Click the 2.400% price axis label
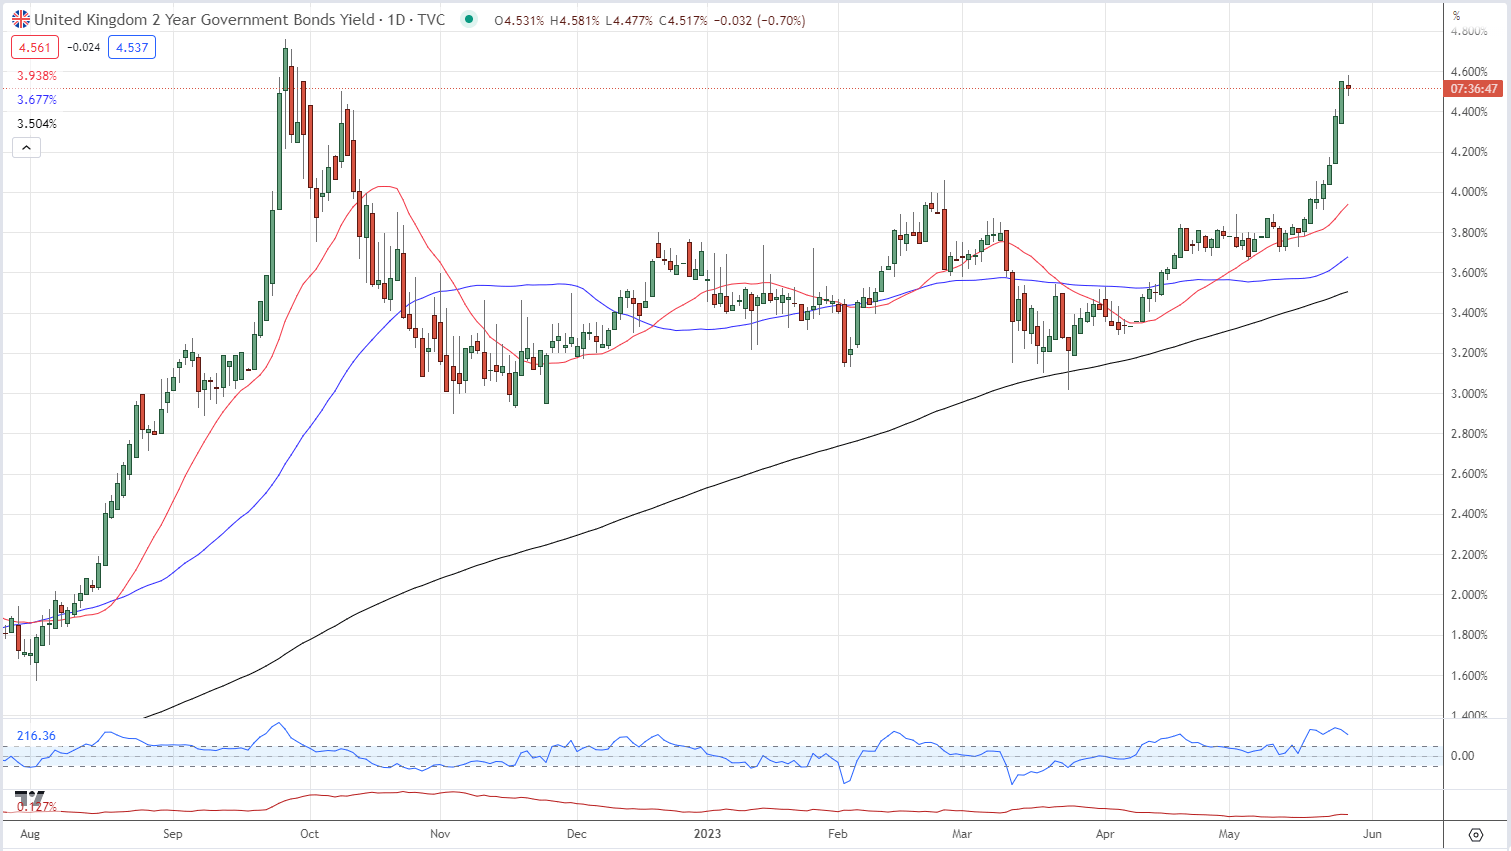 click(1469, 514)
